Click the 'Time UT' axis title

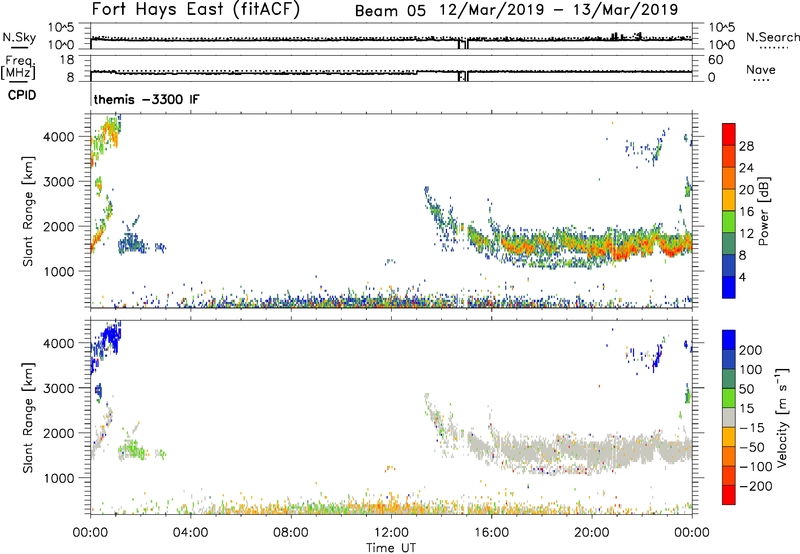point(391,548)
